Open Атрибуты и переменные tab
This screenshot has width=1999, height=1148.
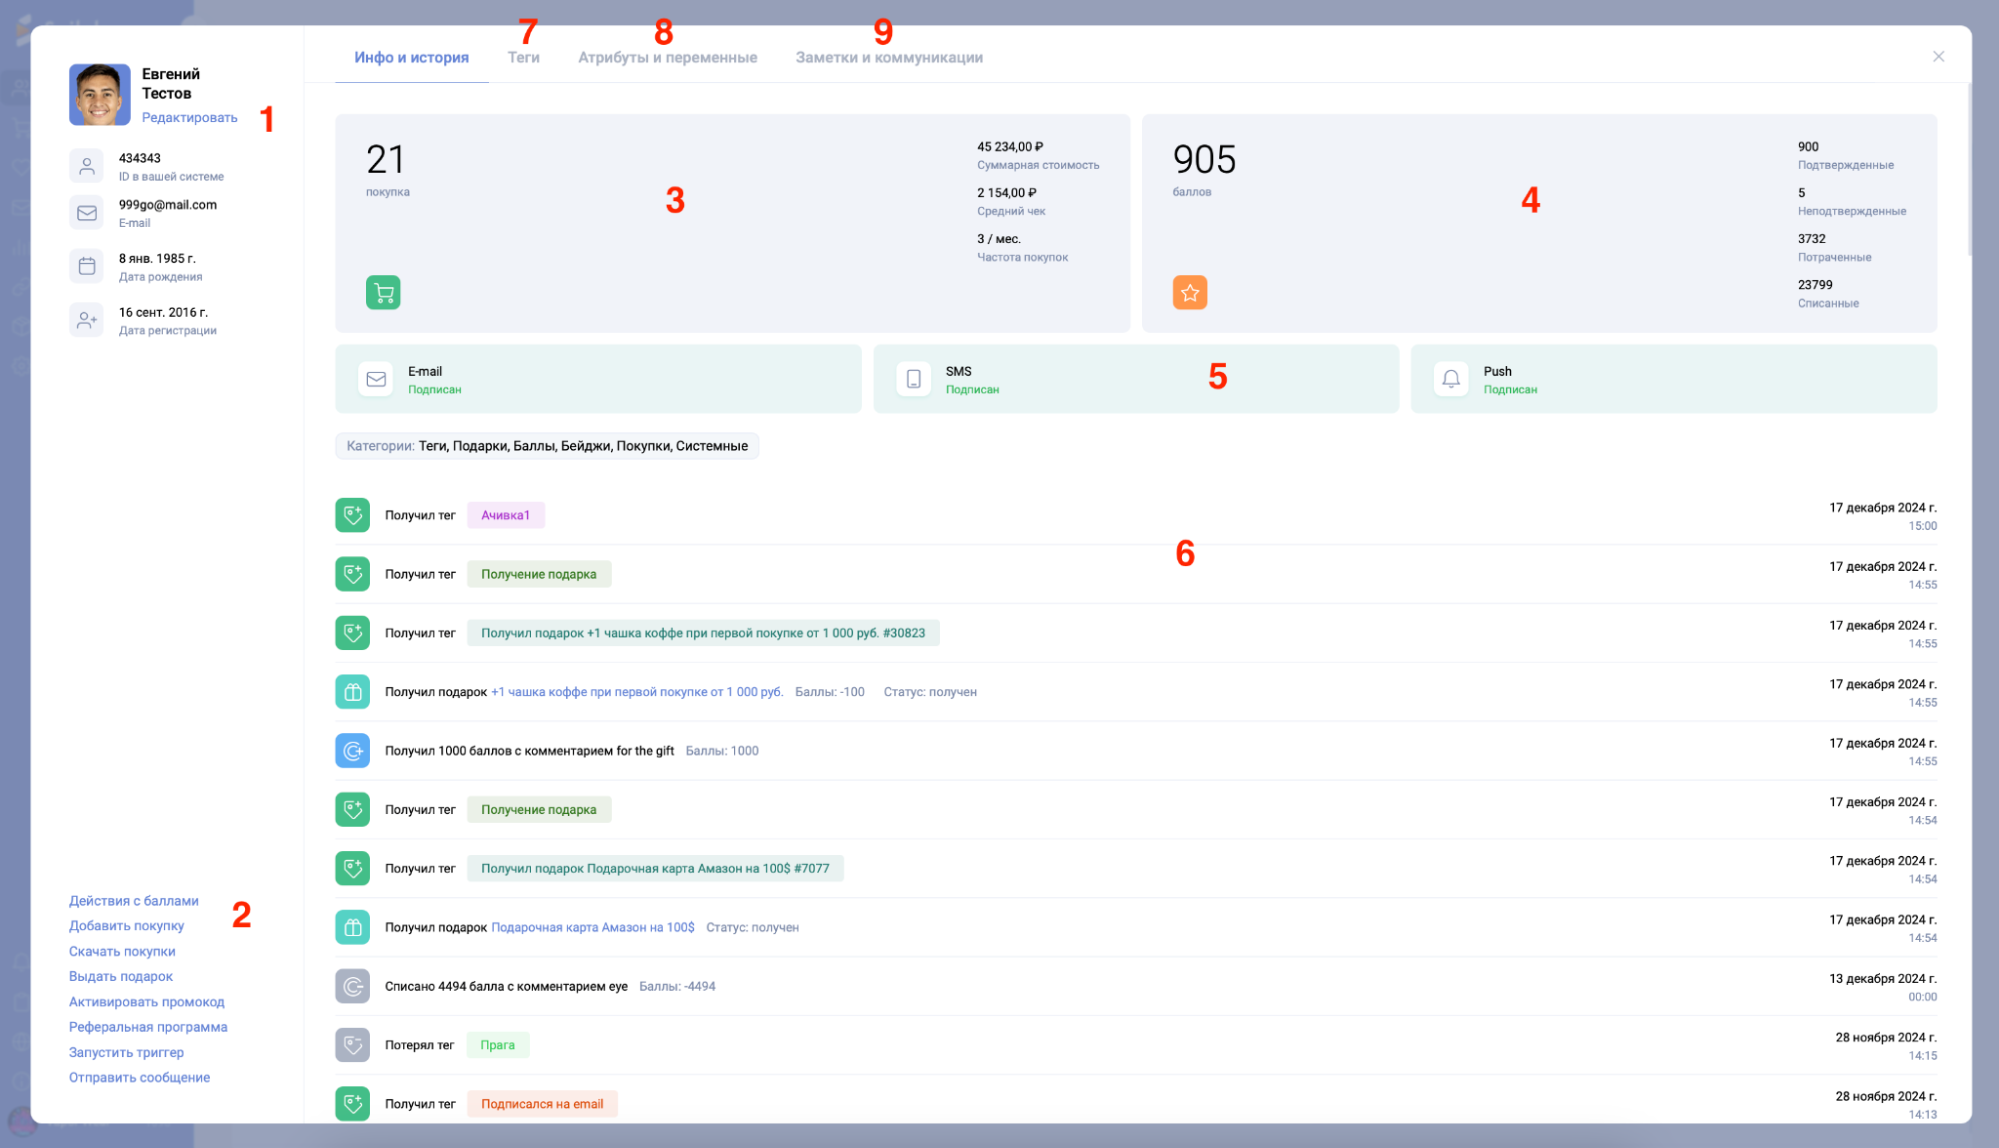pos(667,58)
